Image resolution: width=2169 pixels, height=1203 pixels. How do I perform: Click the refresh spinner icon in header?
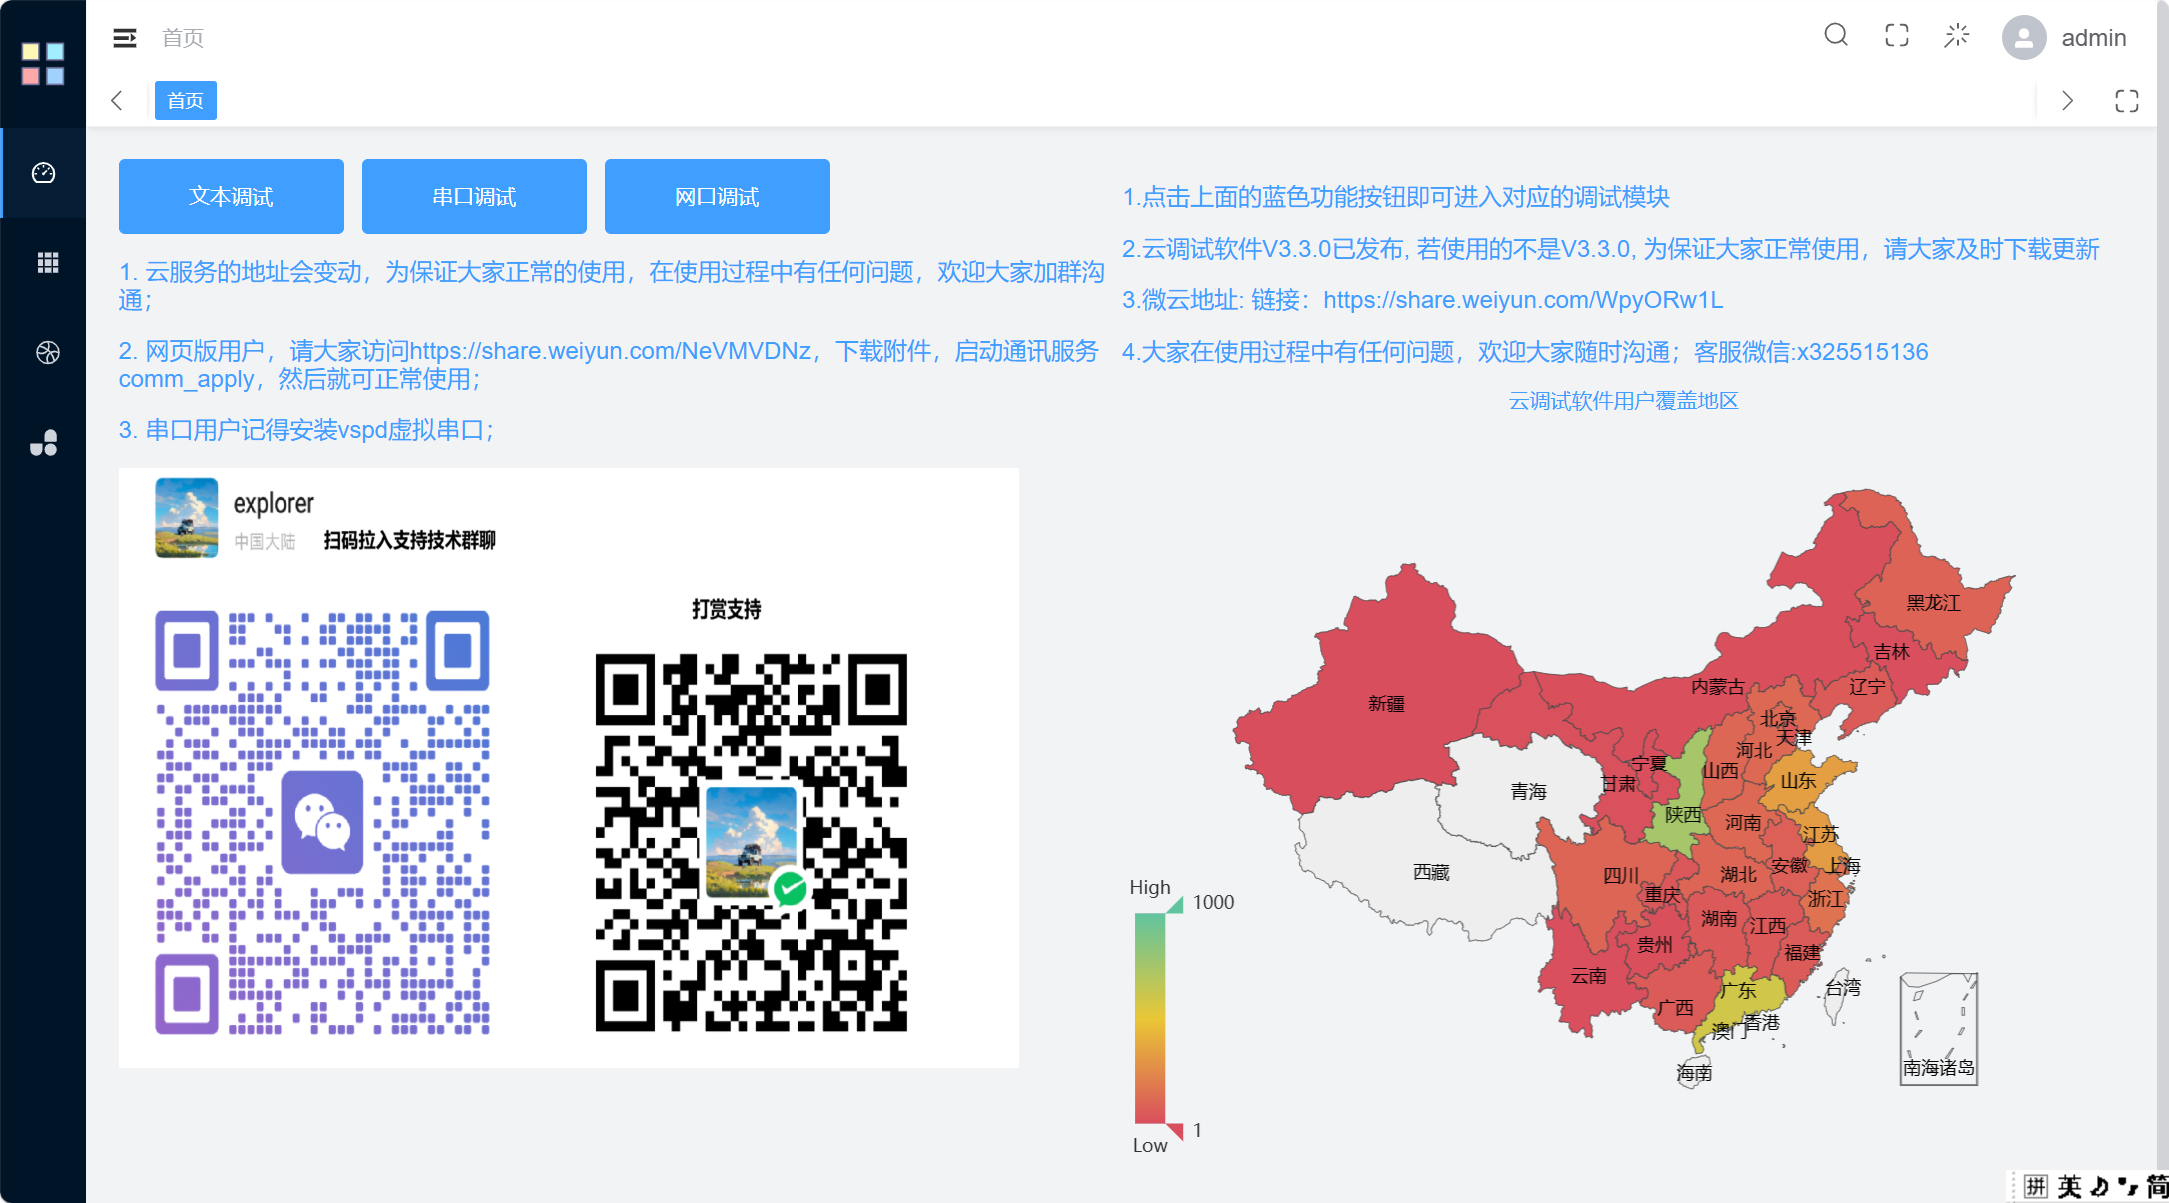pyautogui.click(x=1957, y=36)
